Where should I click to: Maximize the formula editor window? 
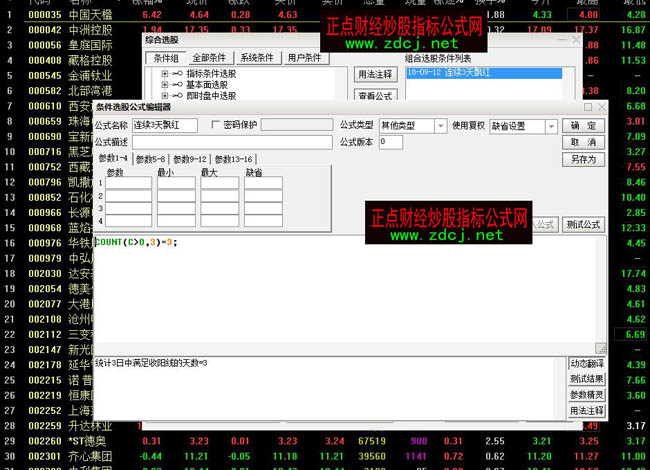588,106
